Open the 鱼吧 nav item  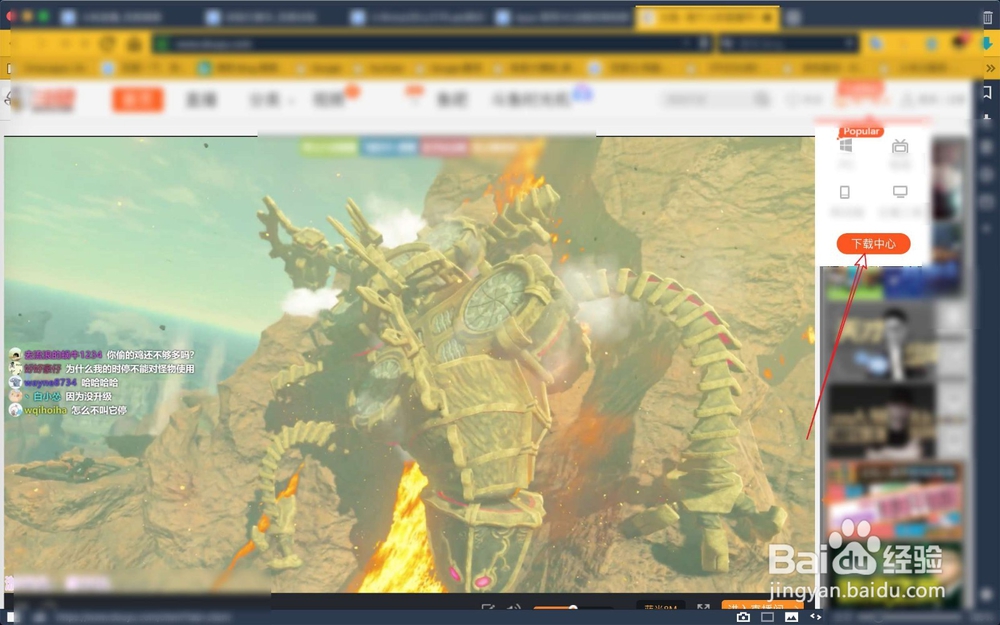tap(452, 99)
